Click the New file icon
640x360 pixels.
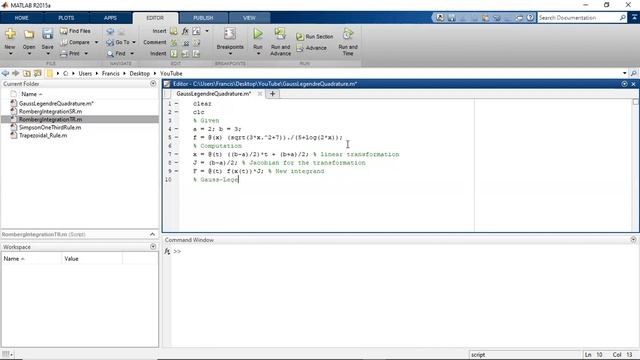[10, 35]
